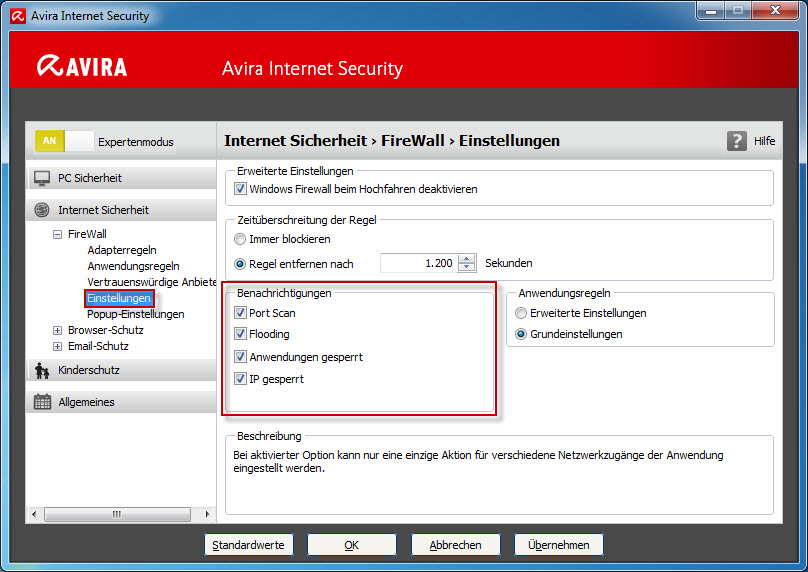Click the Allgemeines calendar icon

coord(42,402)
